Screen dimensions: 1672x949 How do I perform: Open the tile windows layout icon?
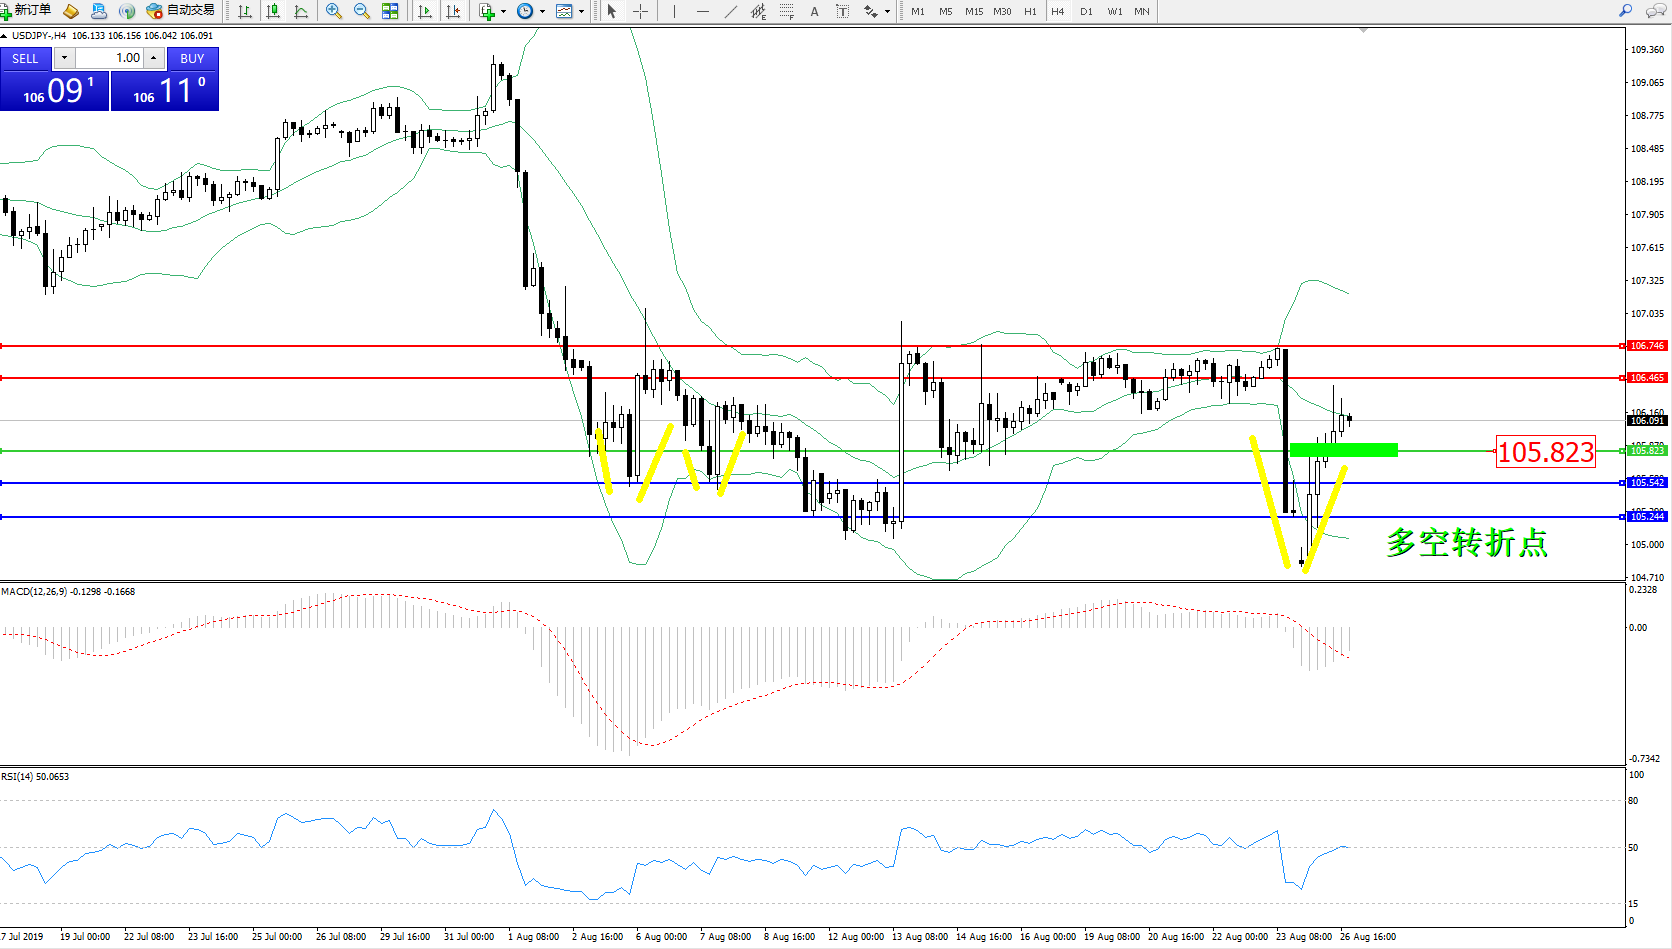[390, 11]
